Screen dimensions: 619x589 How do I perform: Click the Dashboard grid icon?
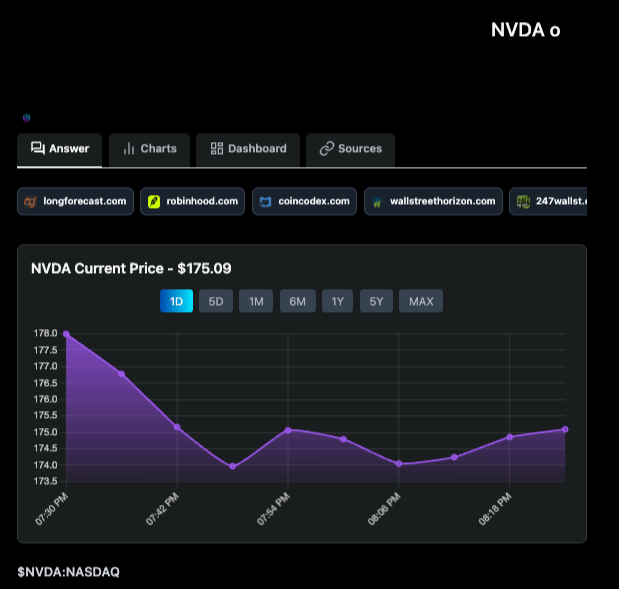tap(217, 148)
